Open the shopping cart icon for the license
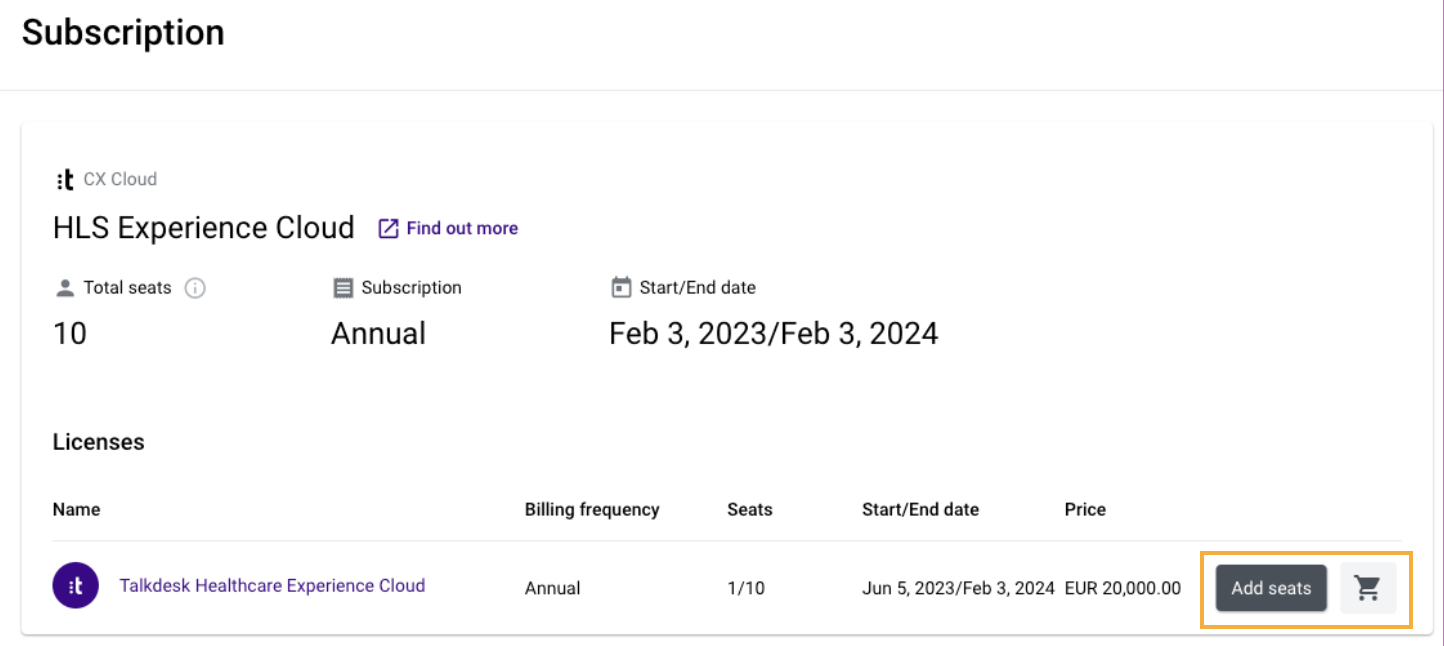 (x=1369, y=588)
